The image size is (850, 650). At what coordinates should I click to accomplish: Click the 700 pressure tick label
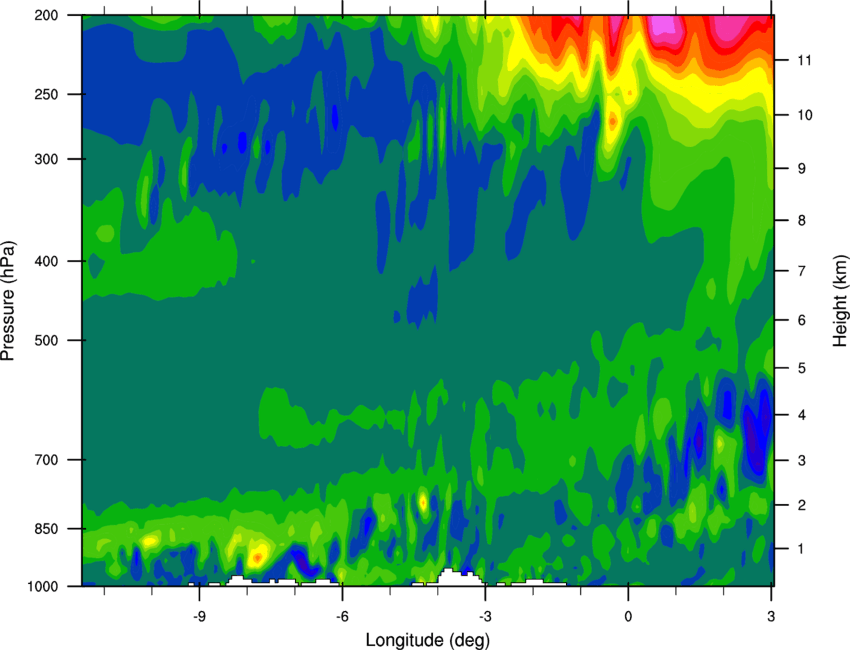(46, 460)
